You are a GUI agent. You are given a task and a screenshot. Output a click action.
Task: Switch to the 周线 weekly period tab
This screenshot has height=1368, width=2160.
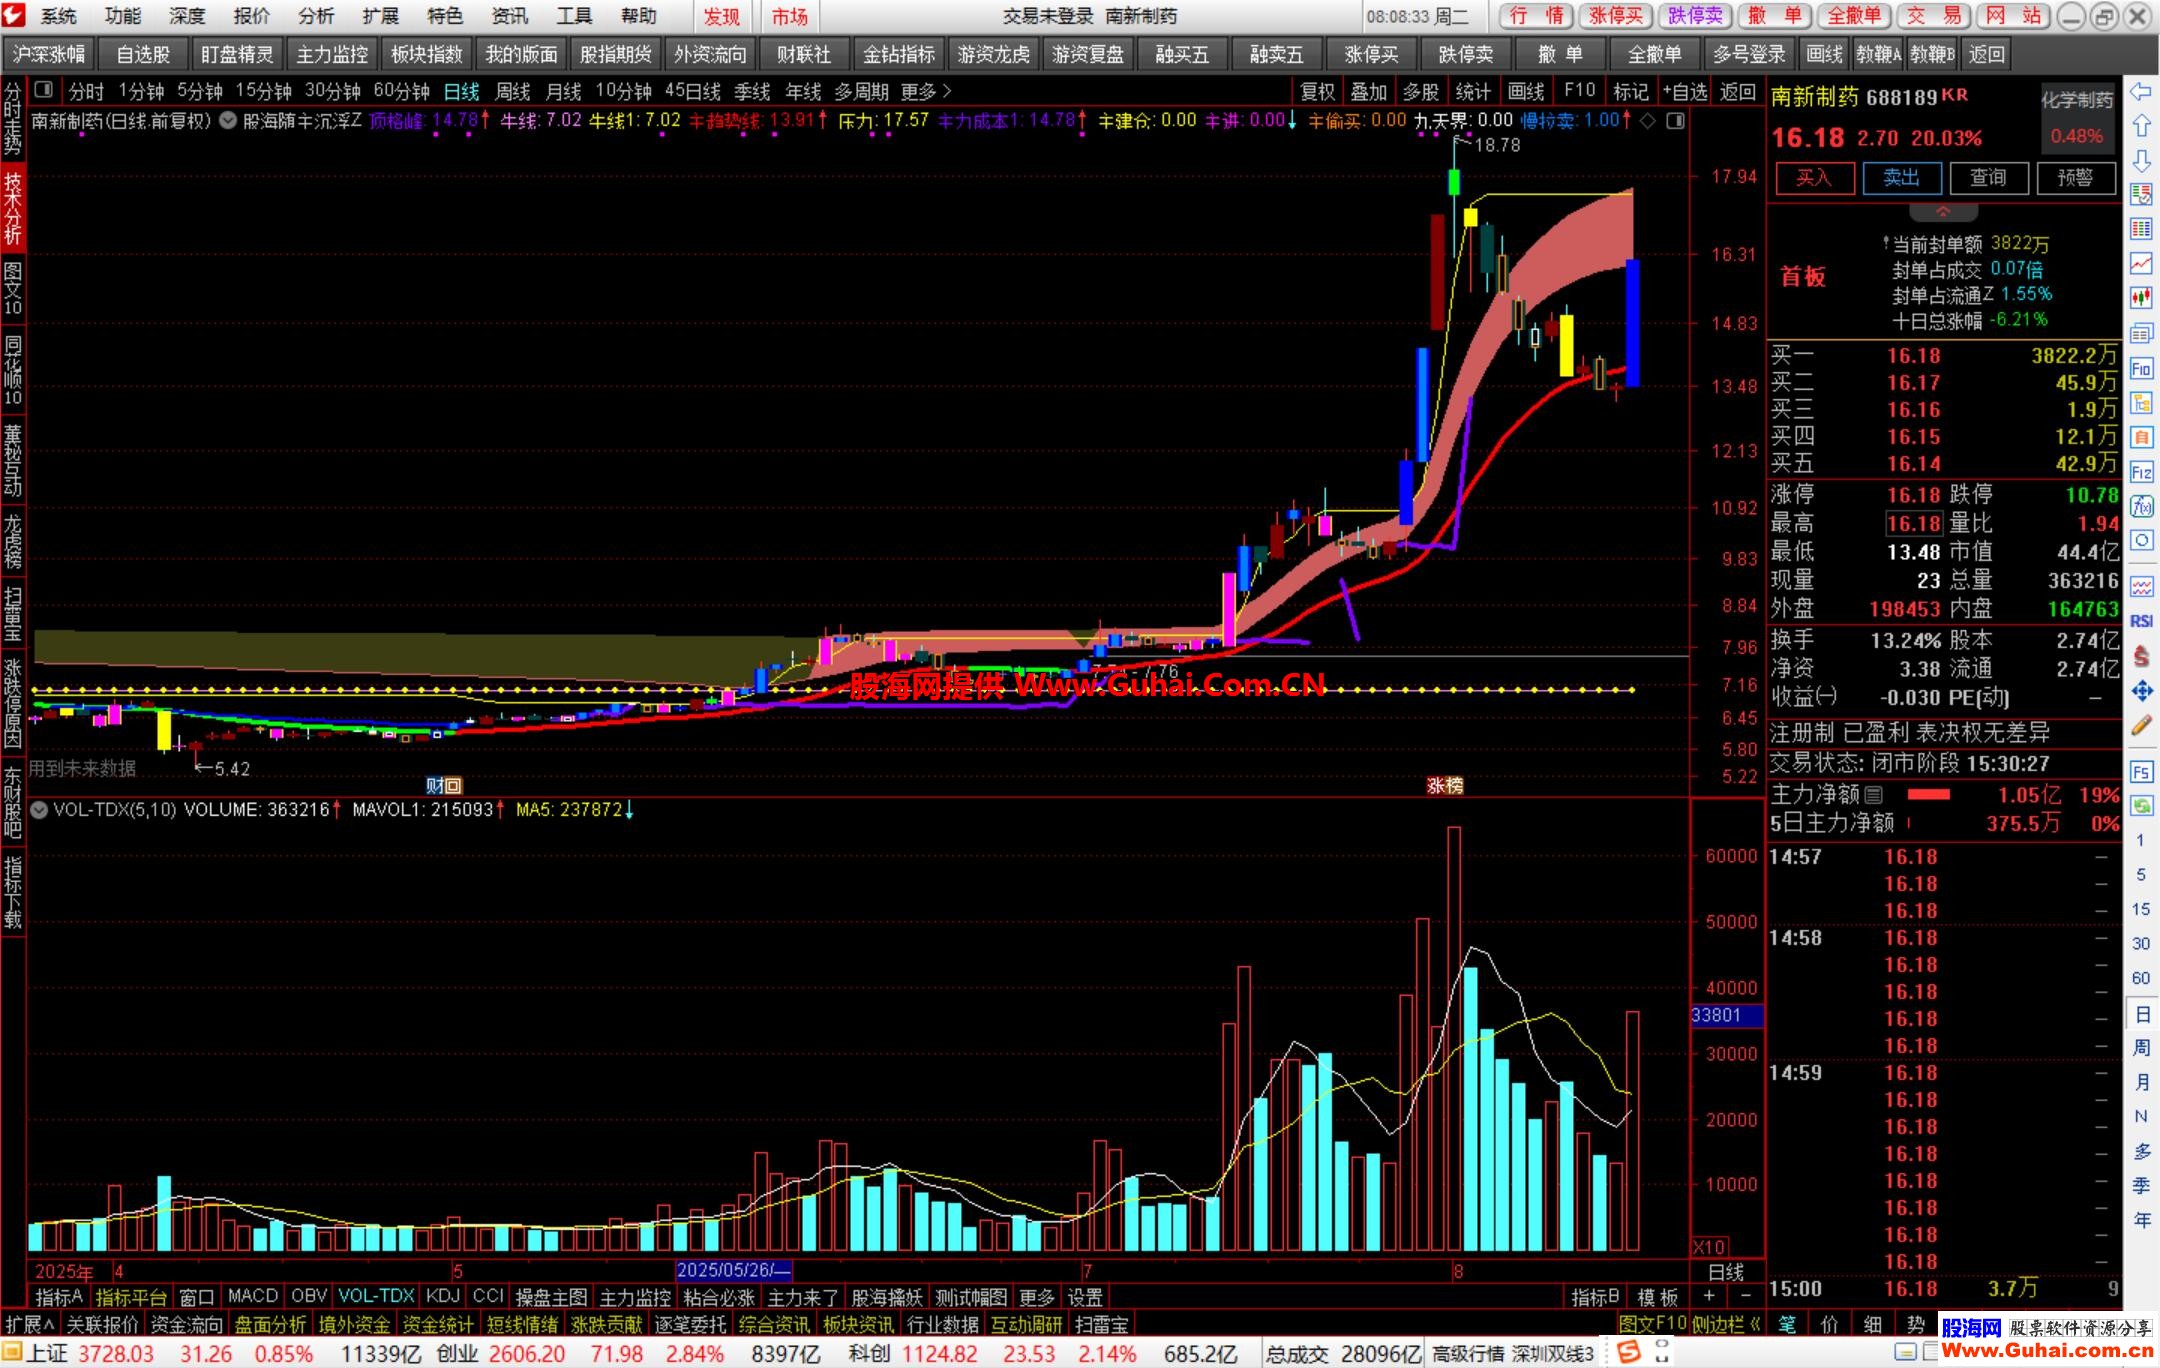point(513,92)
